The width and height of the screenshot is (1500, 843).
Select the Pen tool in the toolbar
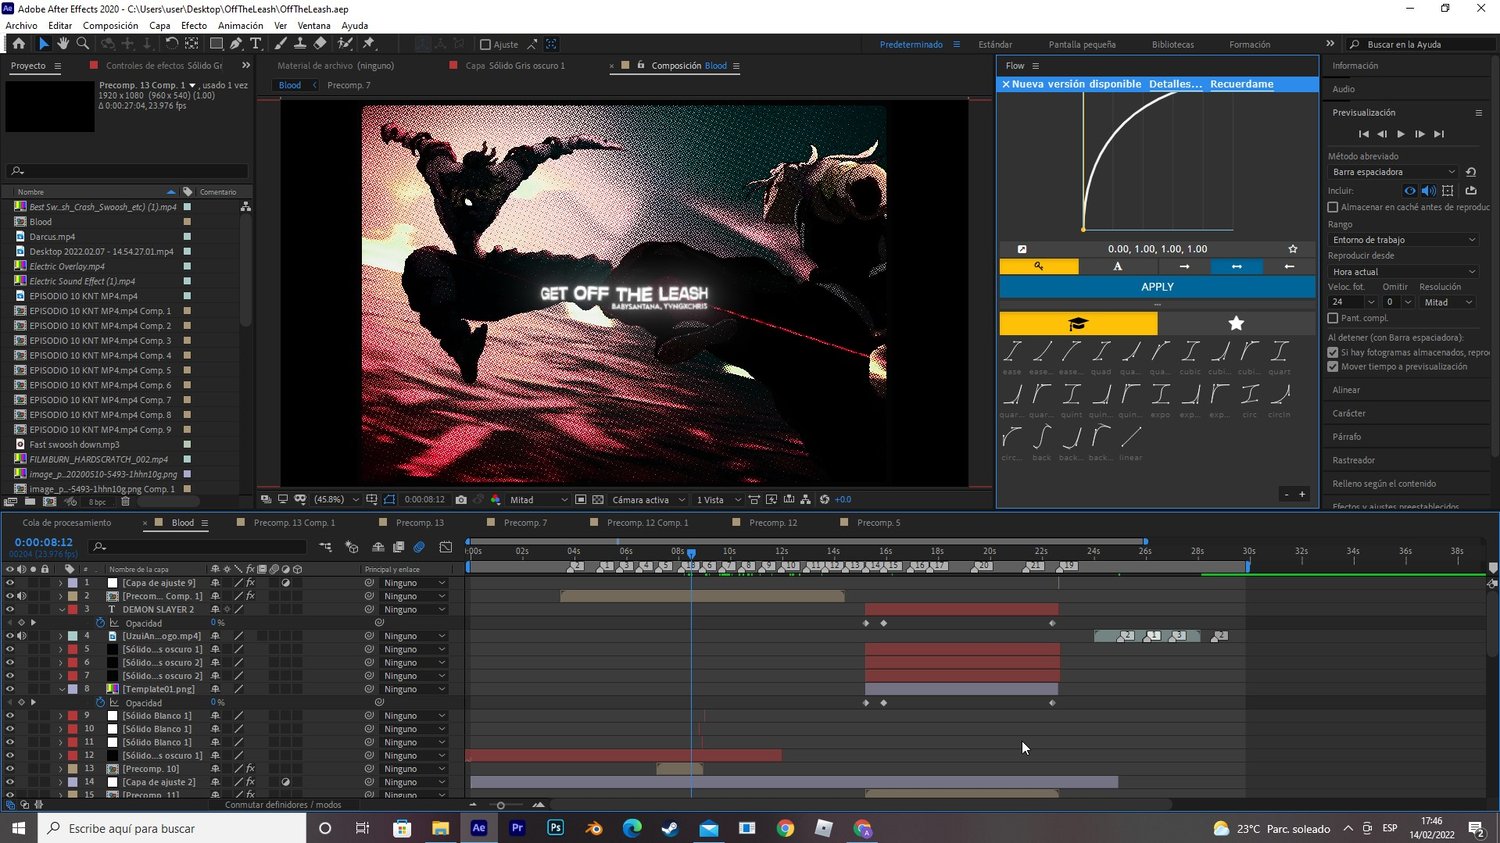tap(236, 44)
